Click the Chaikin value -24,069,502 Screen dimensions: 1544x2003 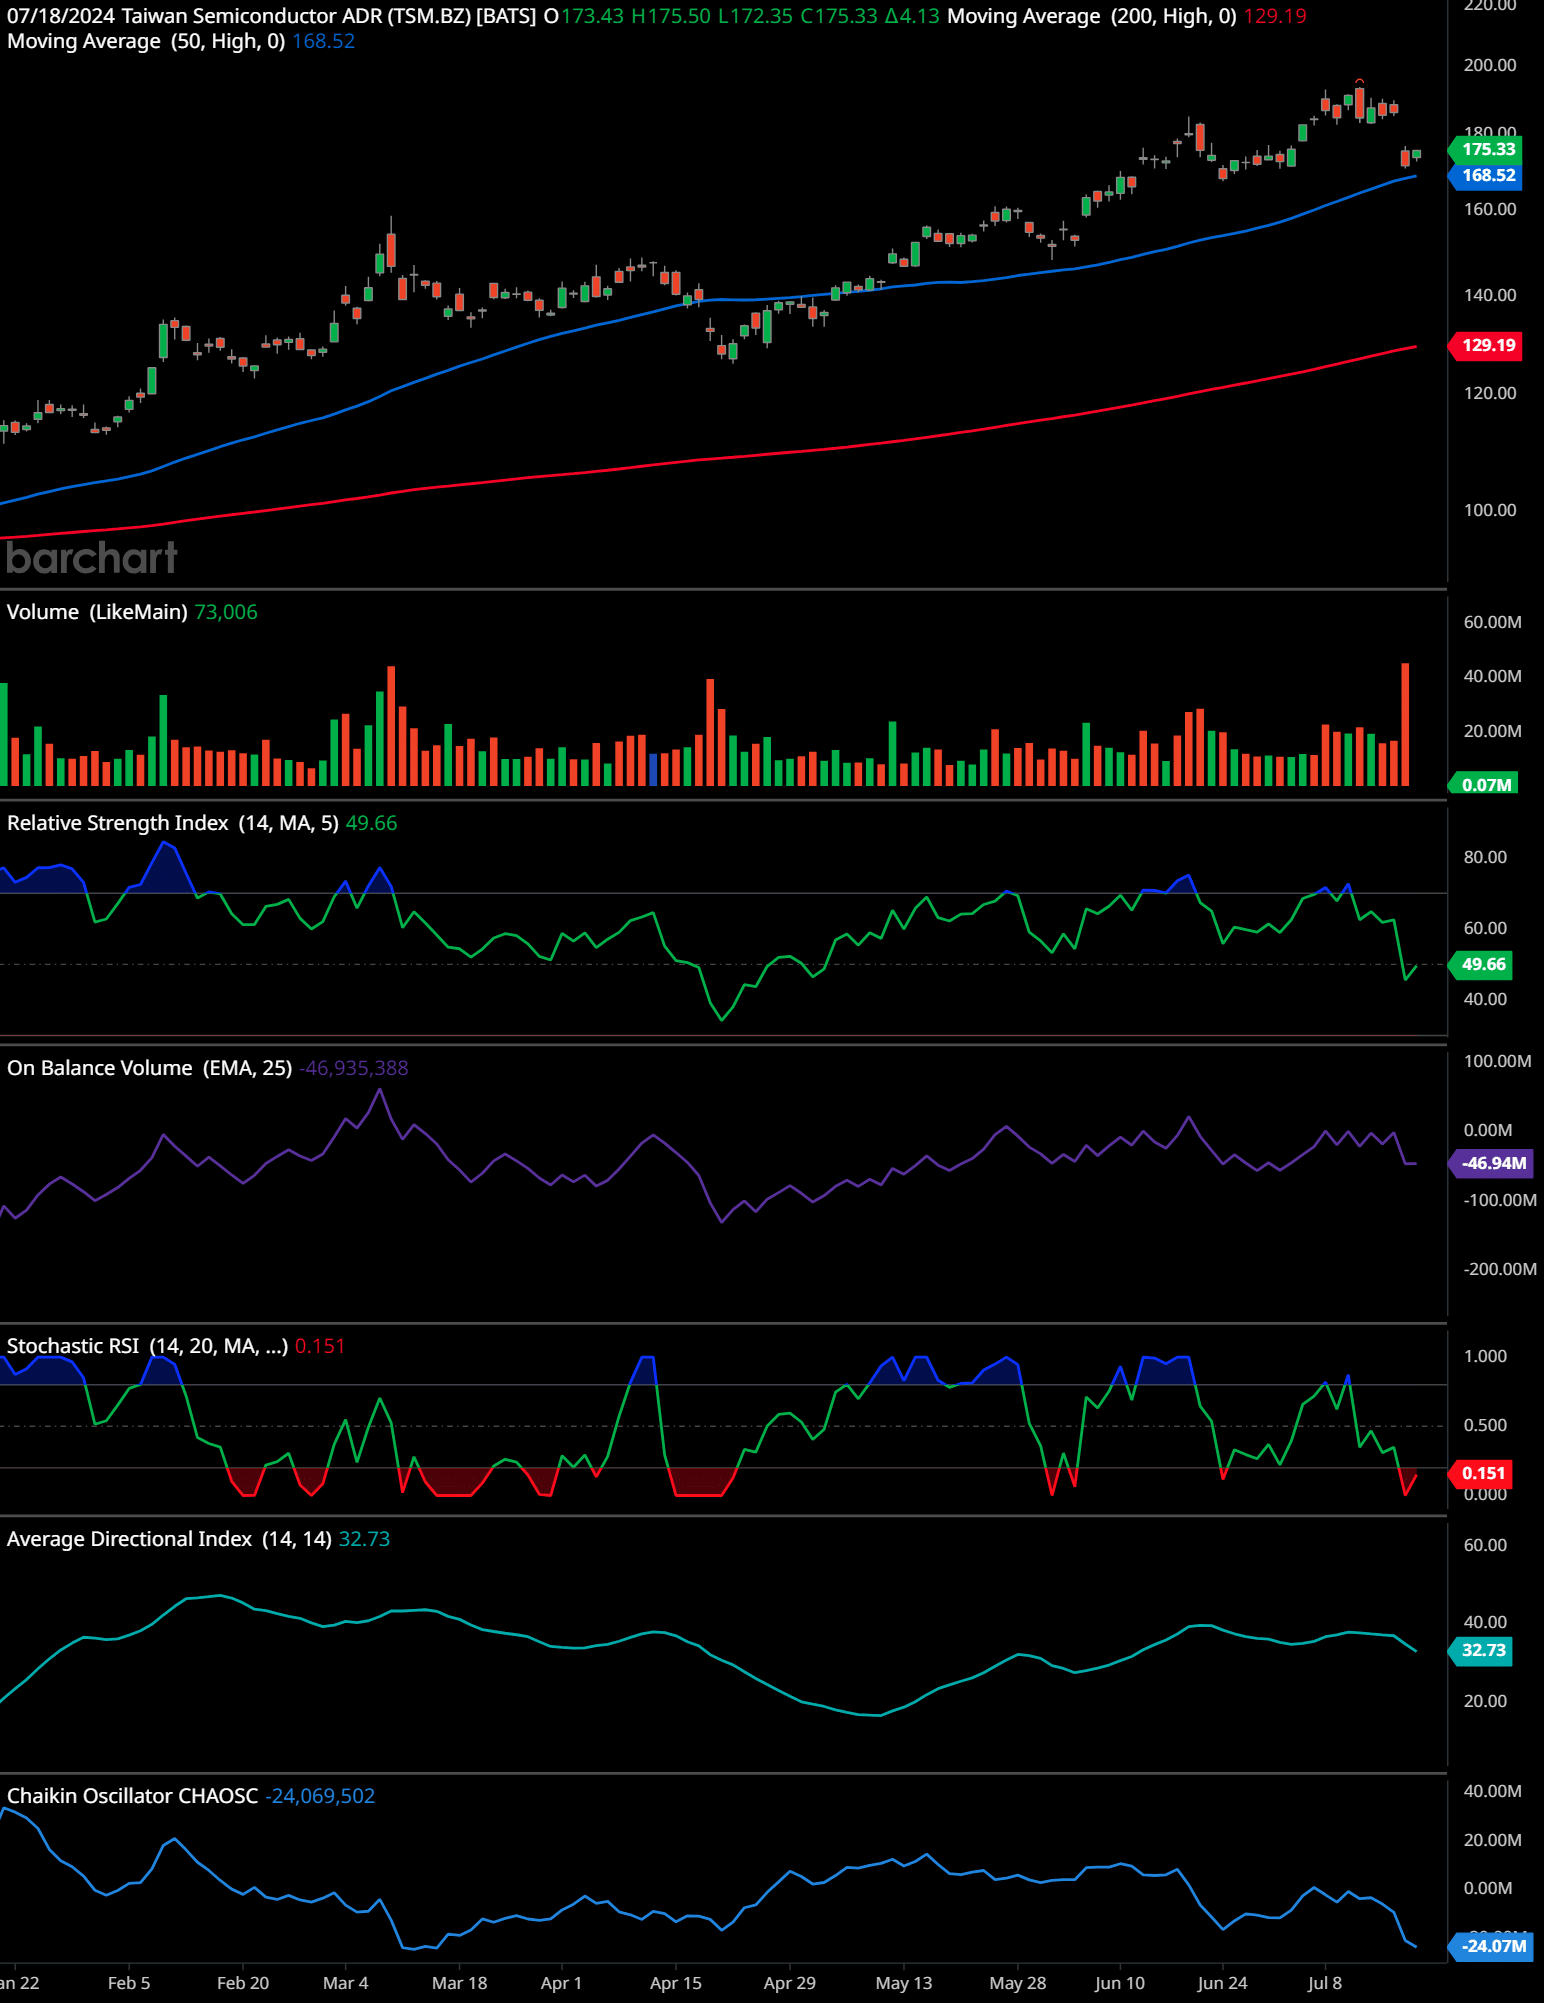click(320, 1796)
